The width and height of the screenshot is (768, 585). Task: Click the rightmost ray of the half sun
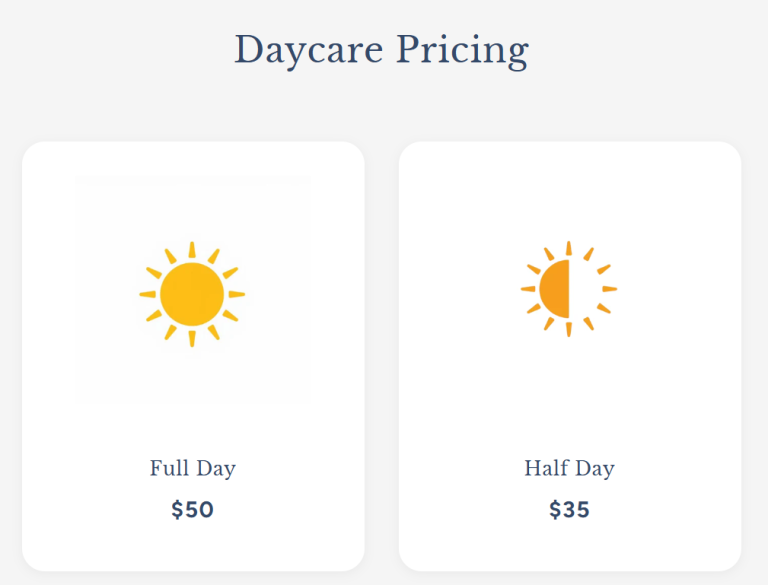[609, 289]
